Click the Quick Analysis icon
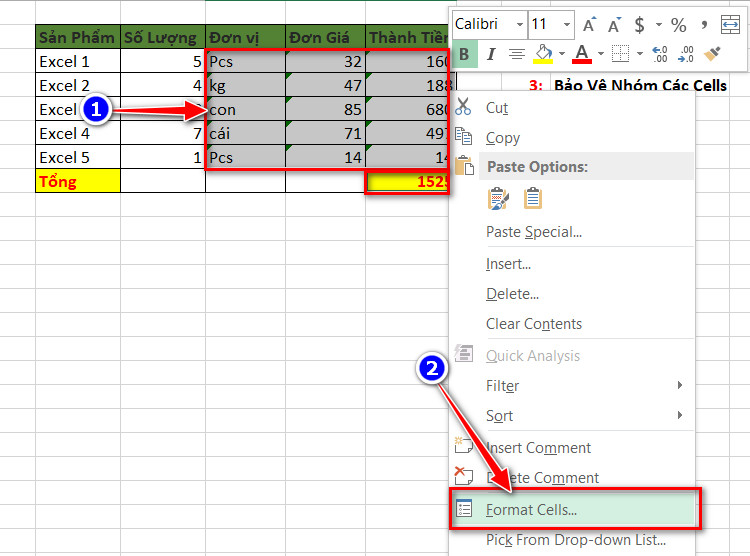 463,354
